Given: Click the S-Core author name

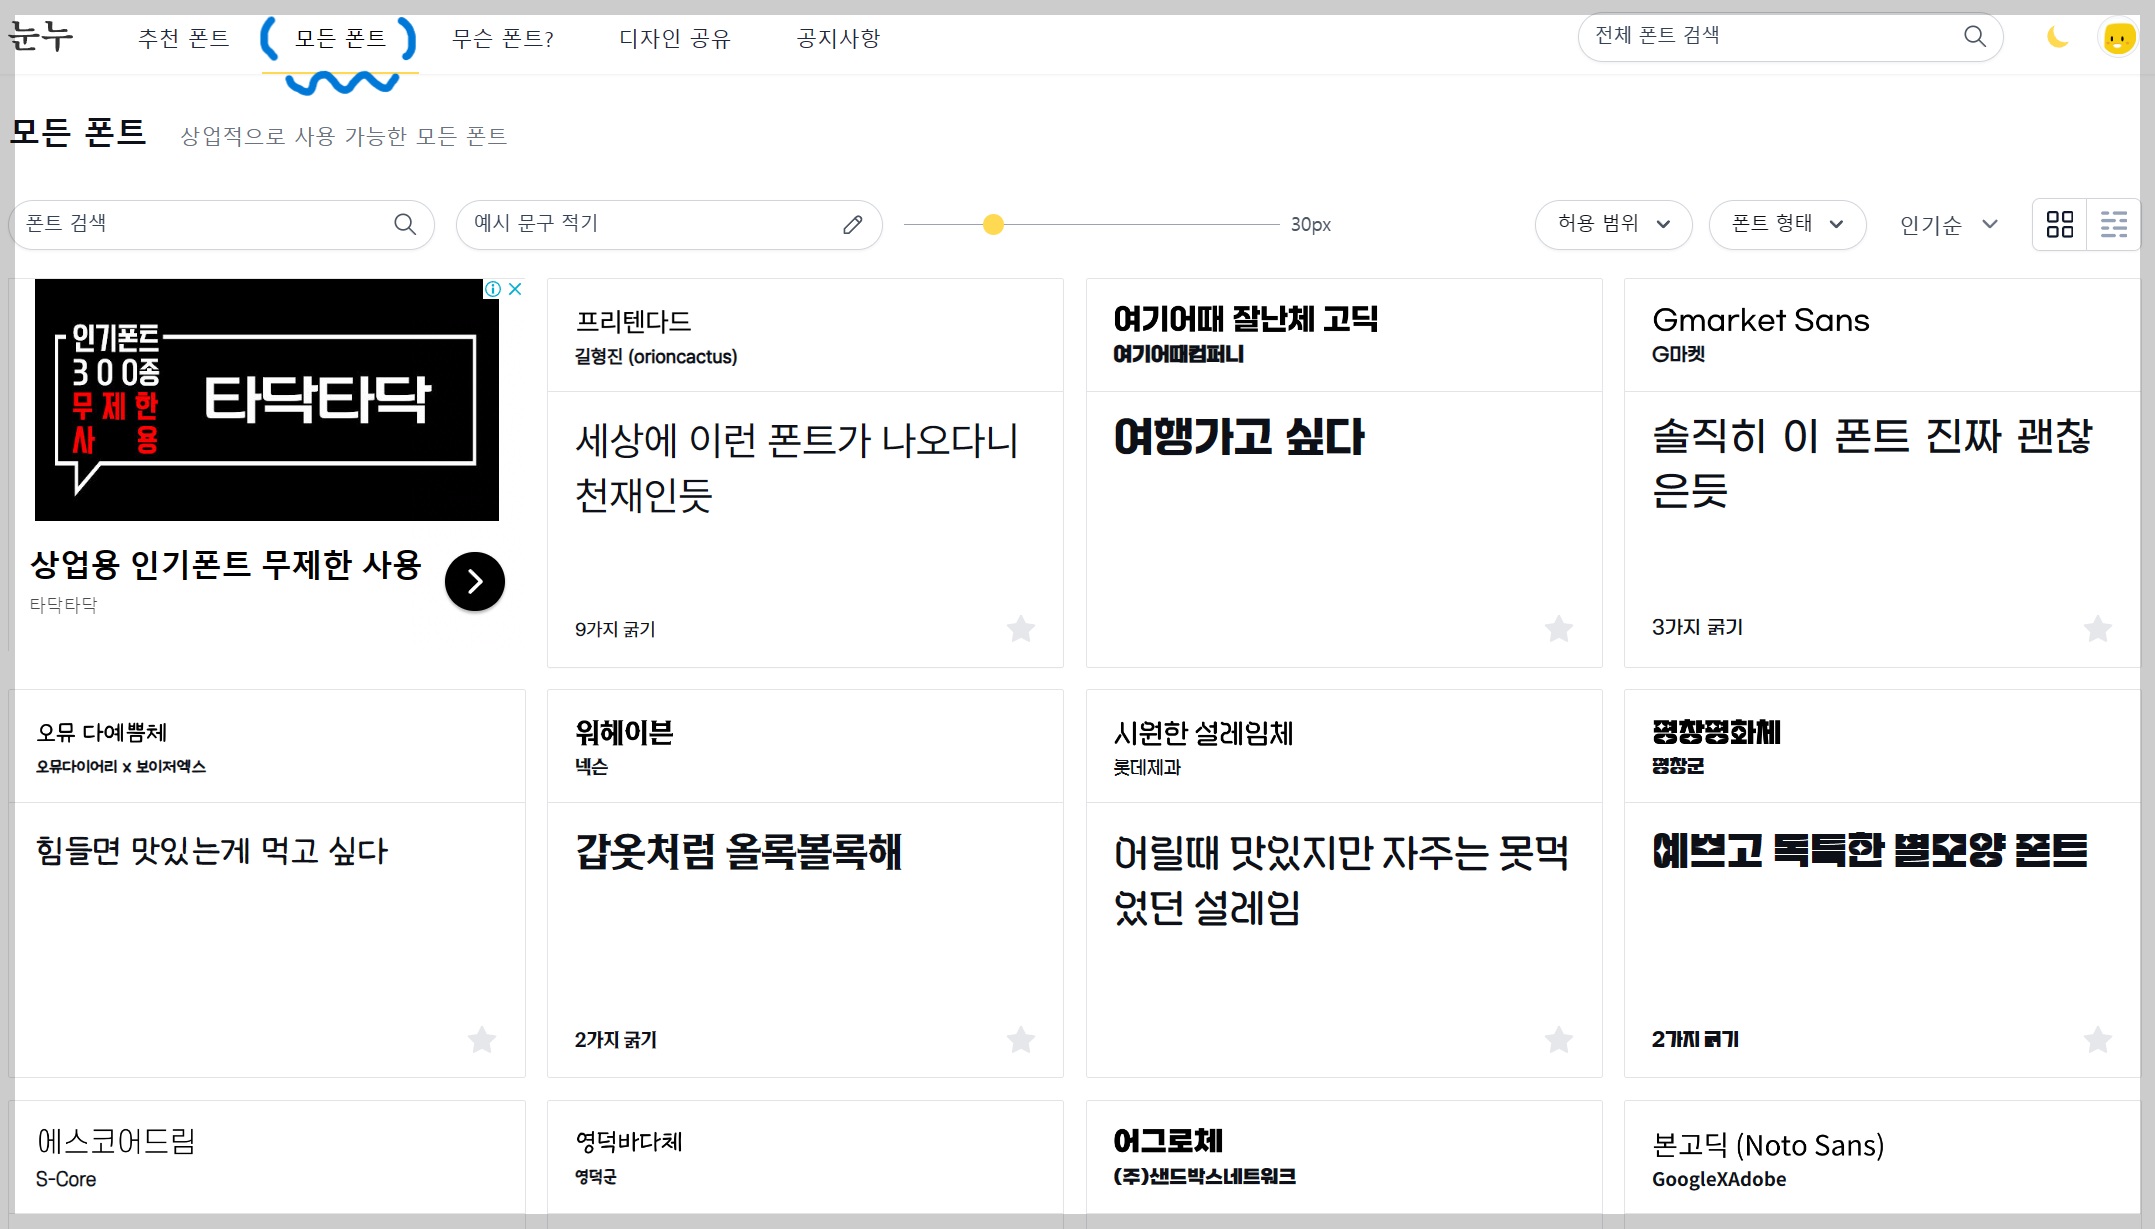Looking at the screenshot, I should [x=66, y=1179].
